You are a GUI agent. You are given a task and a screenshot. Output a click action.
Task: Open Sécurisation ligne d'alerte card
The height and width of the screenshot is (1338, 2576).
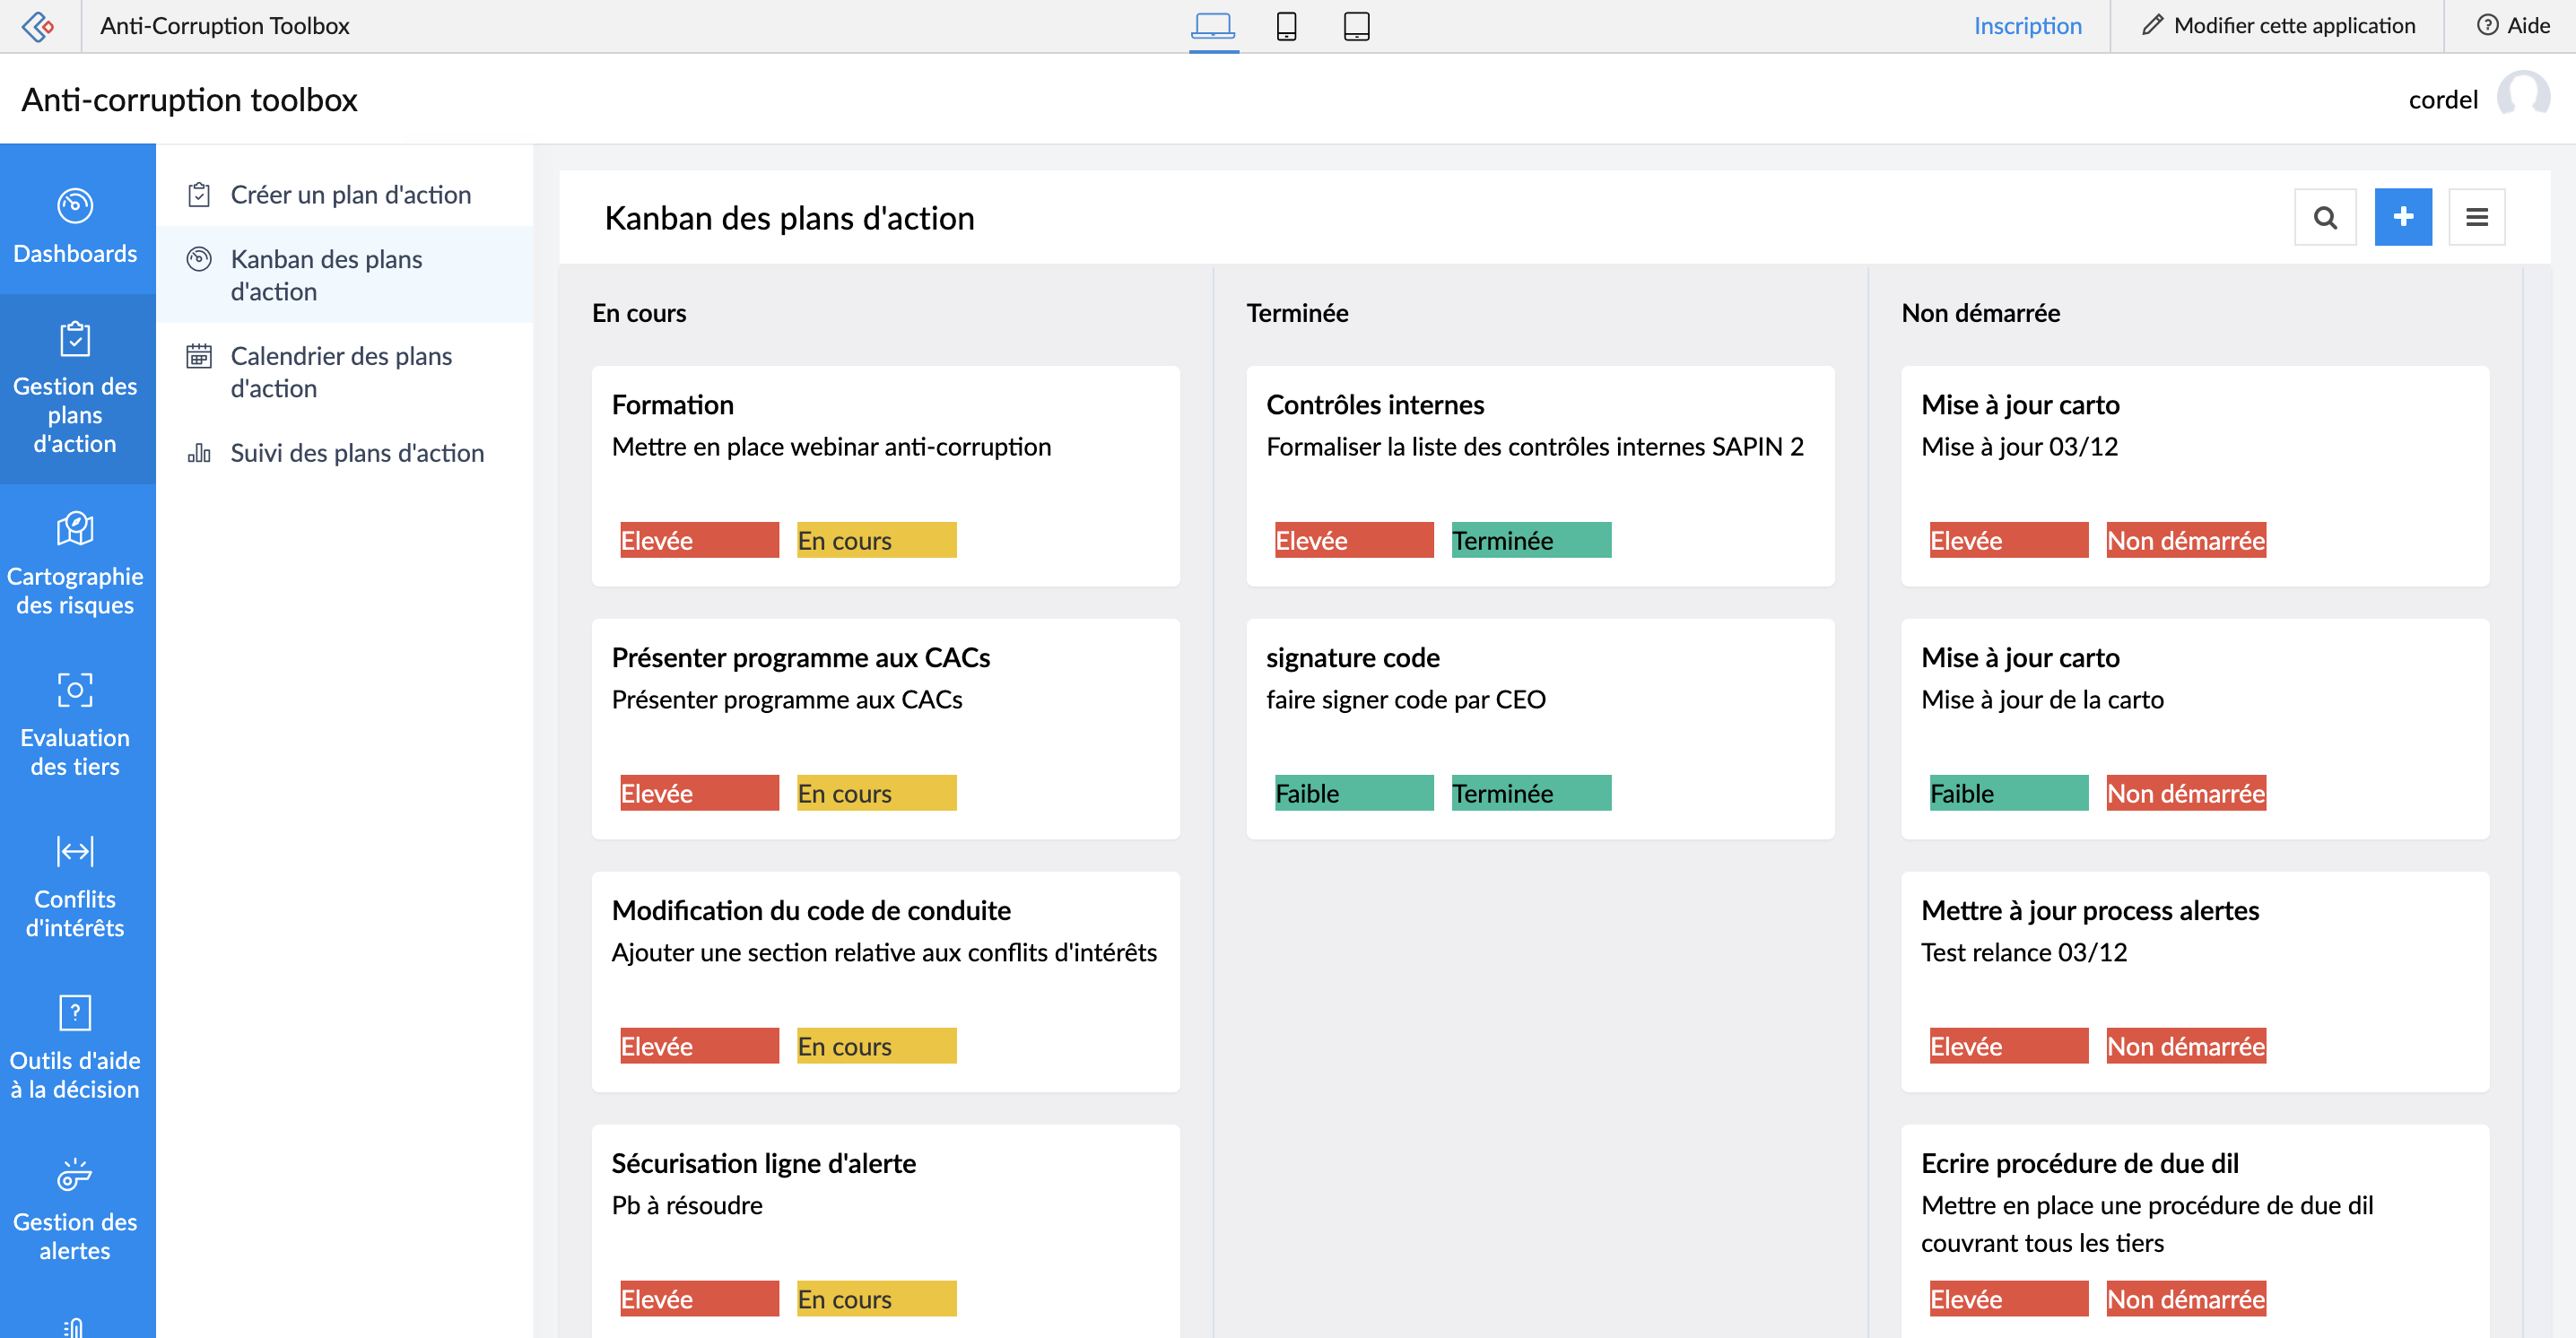click(x=885, y=1232)
